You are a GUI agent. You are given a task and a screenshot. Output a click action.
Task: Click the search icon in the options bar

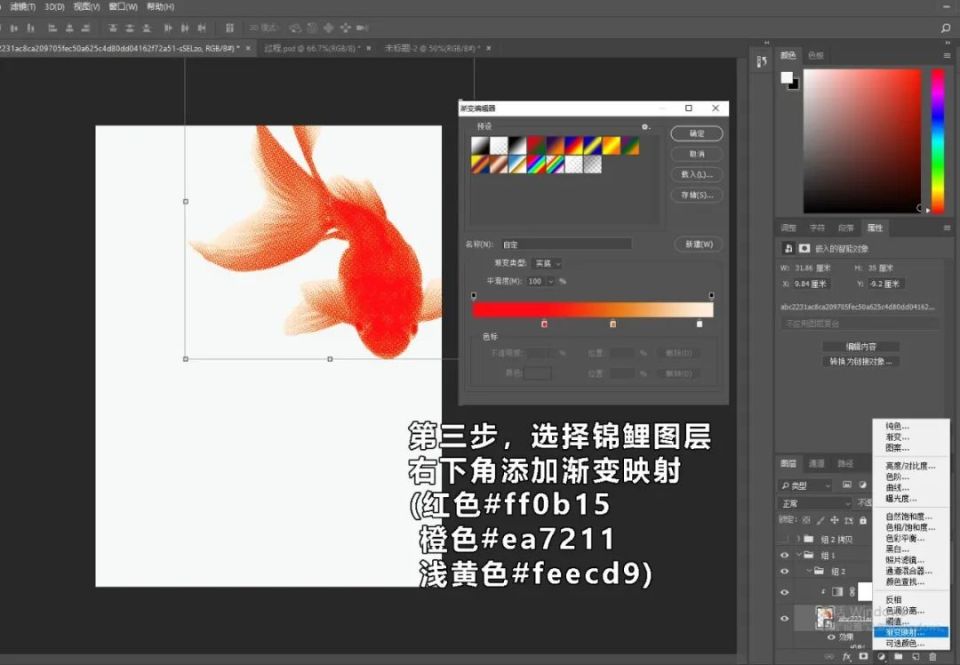pyautogui.click(x=946, y=28)
